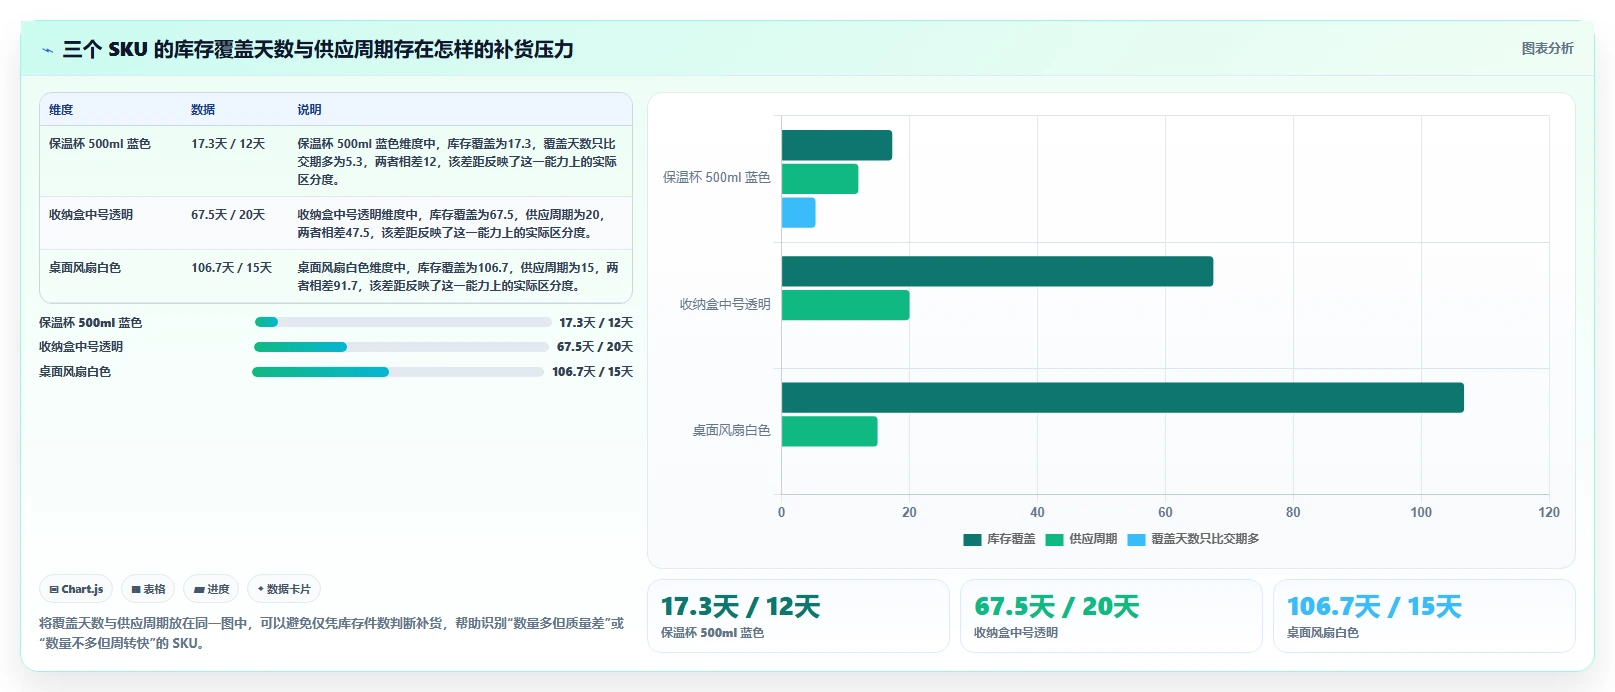This screenshot has width=1615, height=692.
Task: Open the 17.3天 / 12天 stat card
Action: [798, 616]
